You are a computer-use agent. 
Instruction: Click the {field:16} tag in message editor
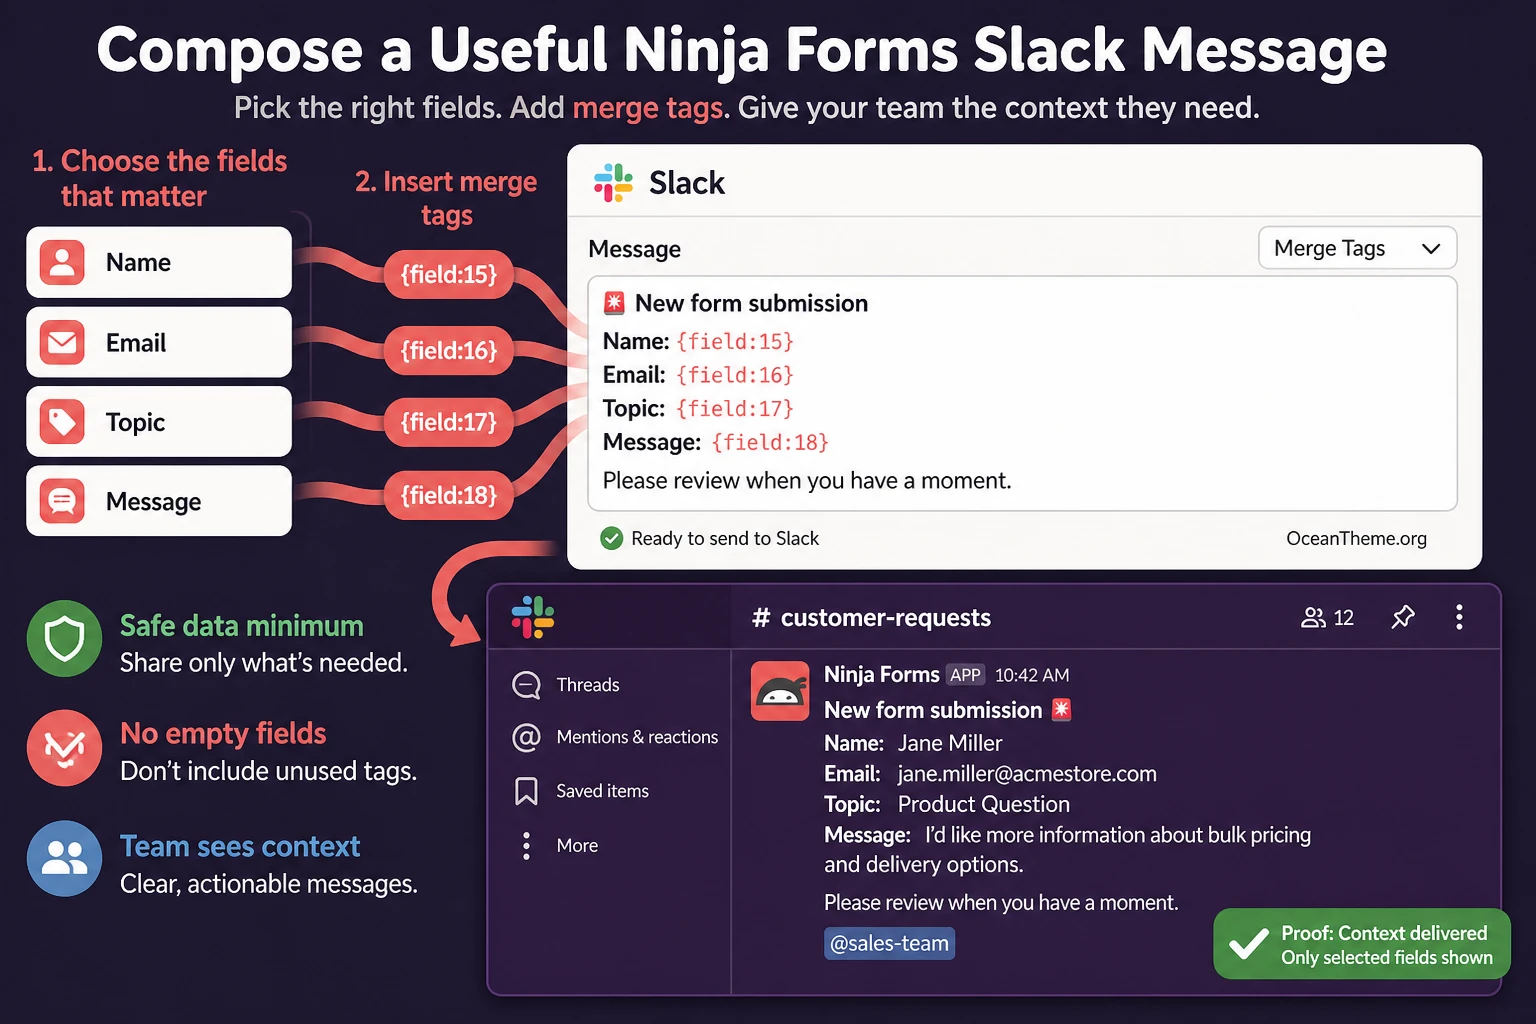click(735, 375)
